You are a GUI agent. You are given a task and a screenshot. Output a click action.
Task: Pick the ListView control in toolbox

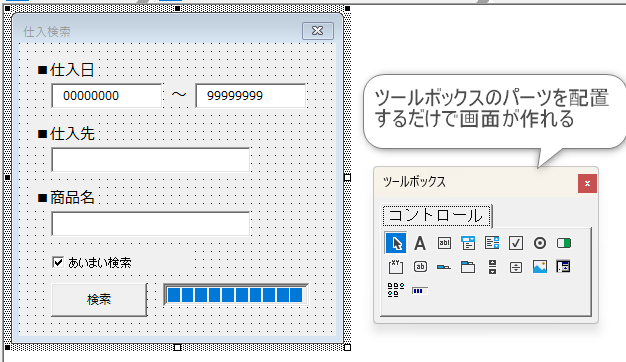tap(396, 290)
